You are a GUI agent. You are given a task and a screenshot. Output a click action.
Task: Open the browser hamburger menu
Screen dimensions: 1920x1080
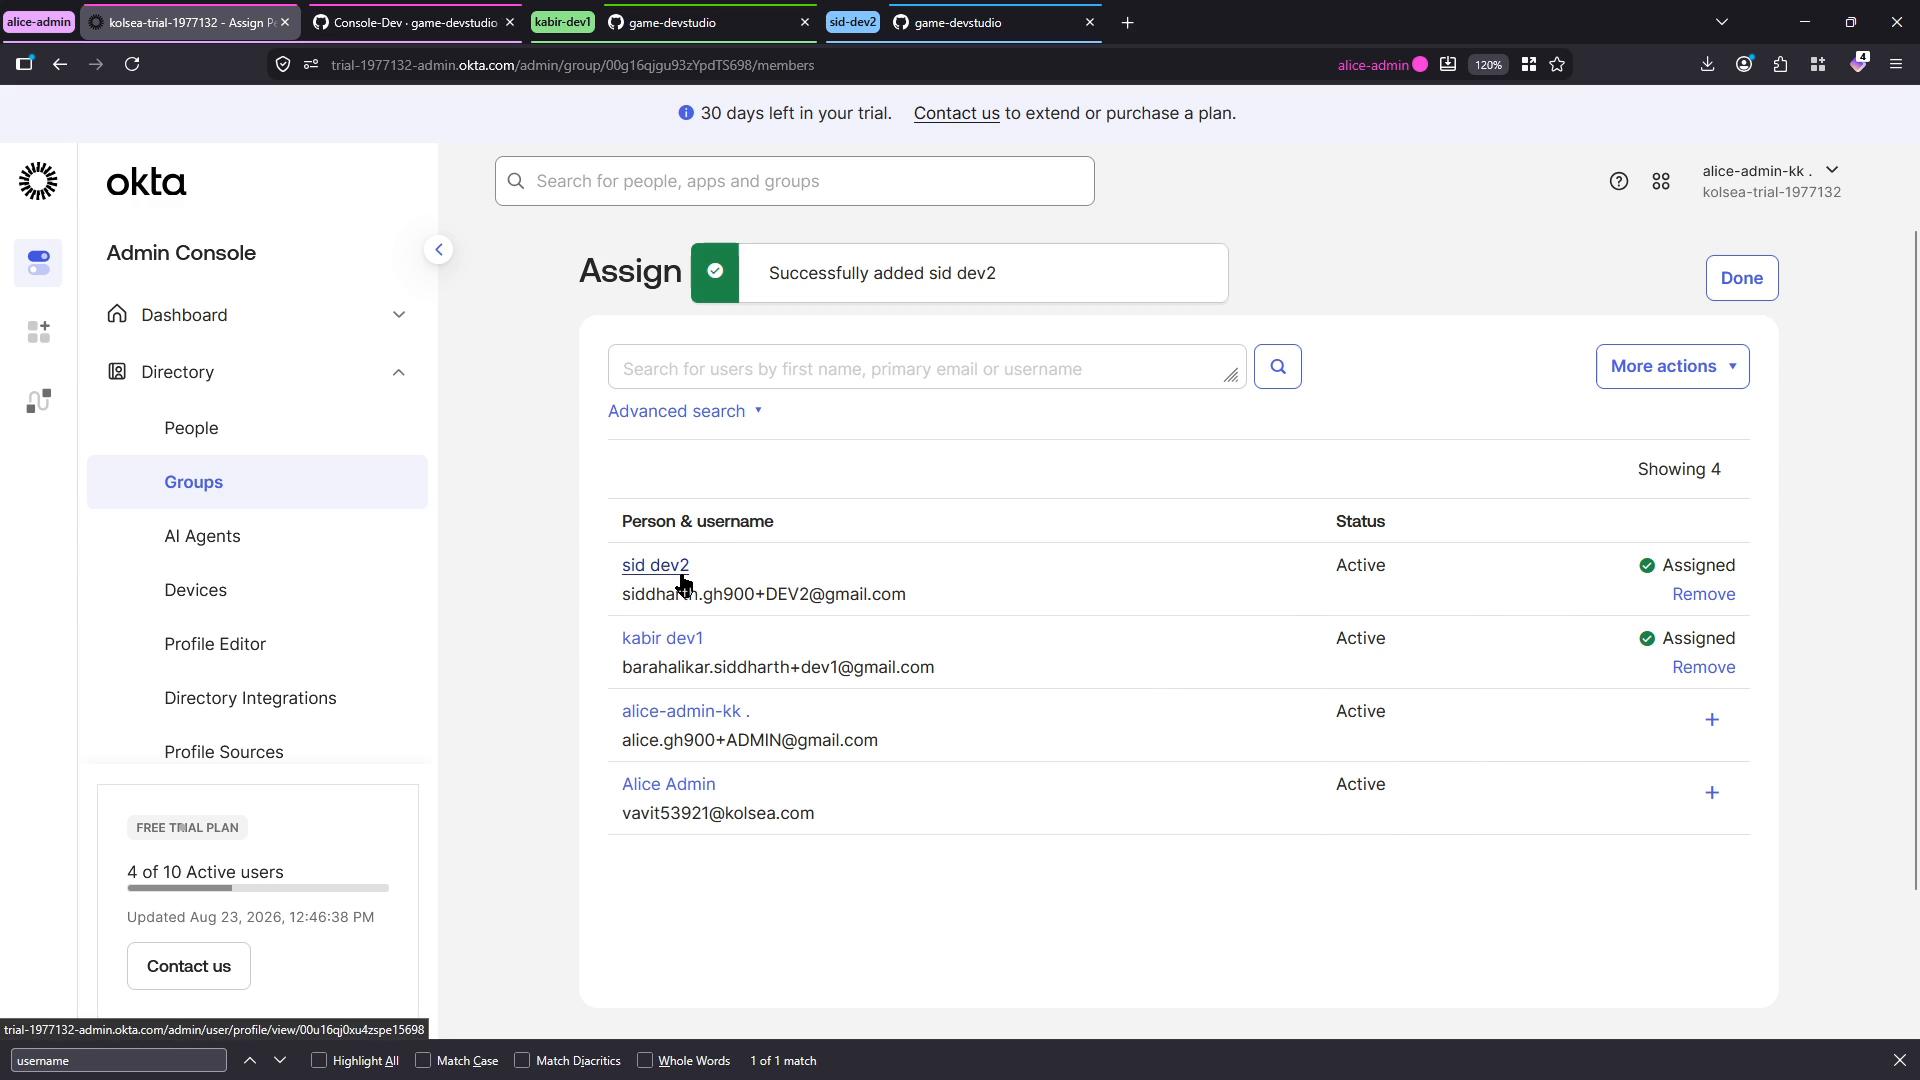[1895, 65]
